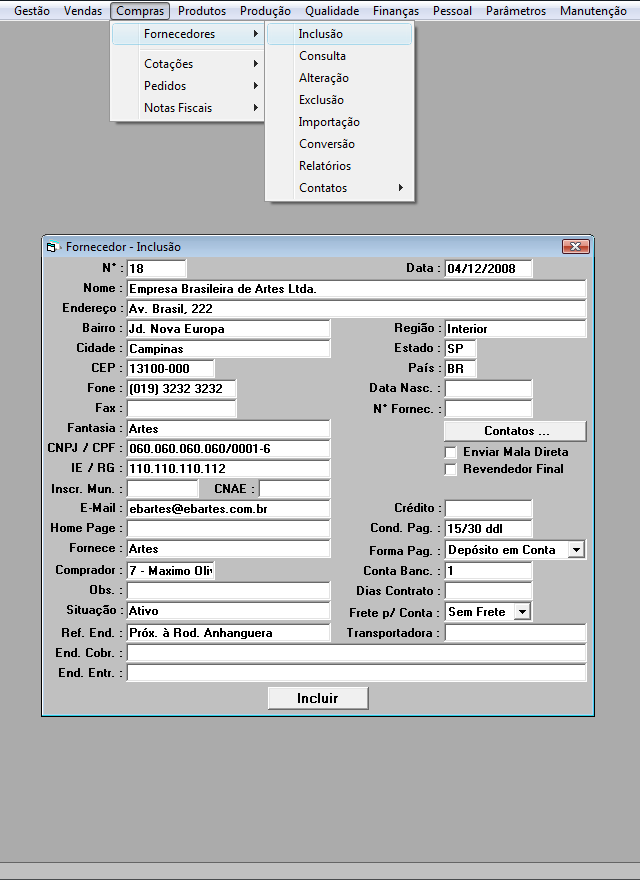Select the Exclusão menu entry

[x=340, y=100]
